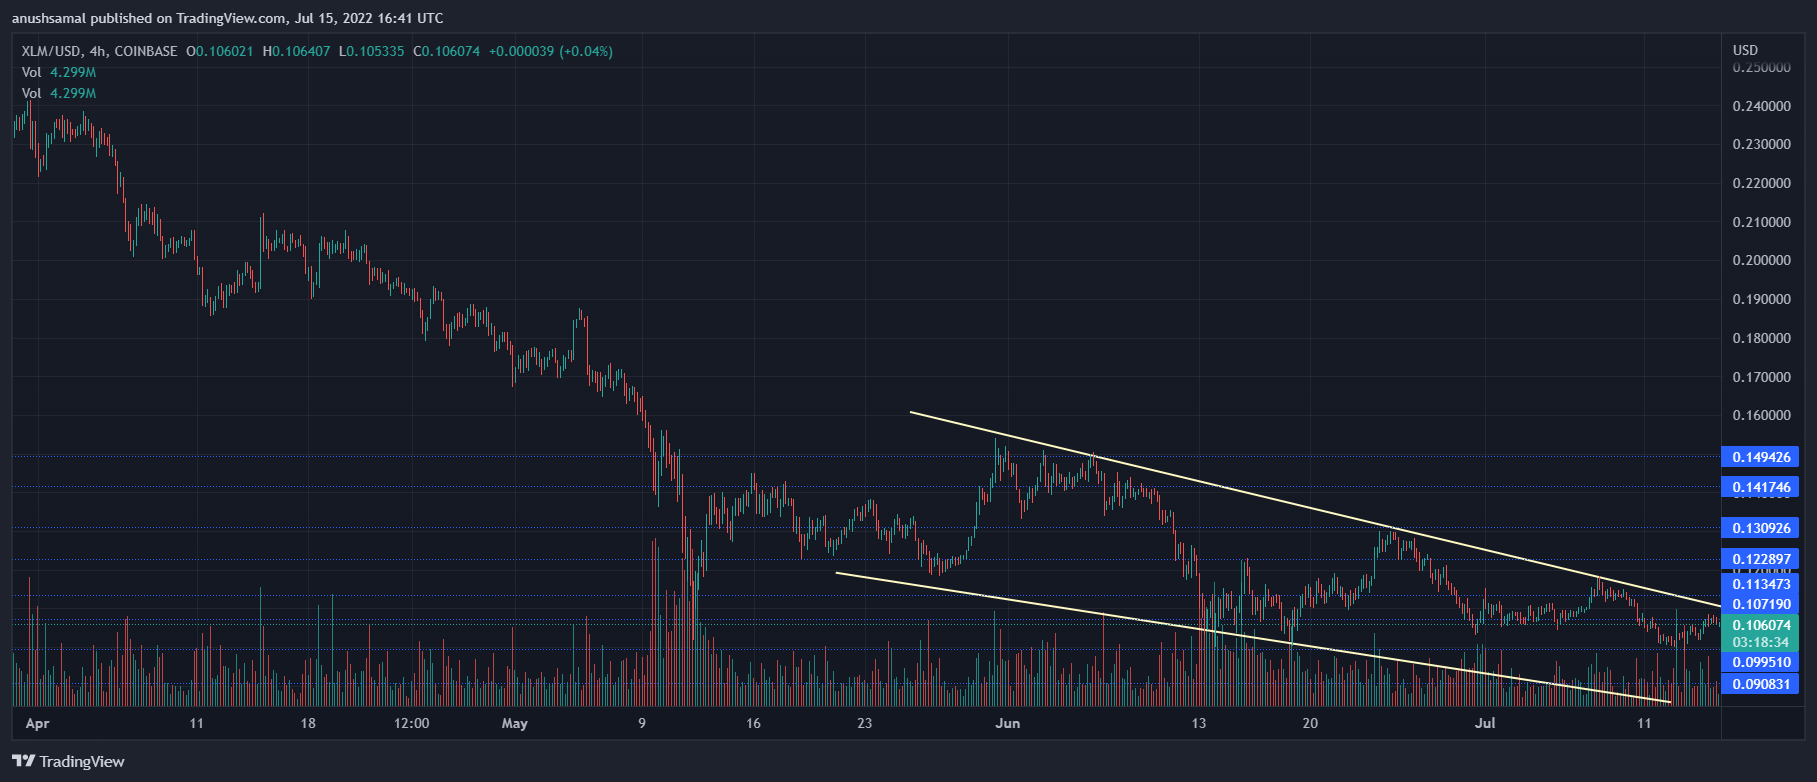Screen dimensions: 1817x782
Task: Click the TradingView logo at bottom left
Action: (68, 762)
